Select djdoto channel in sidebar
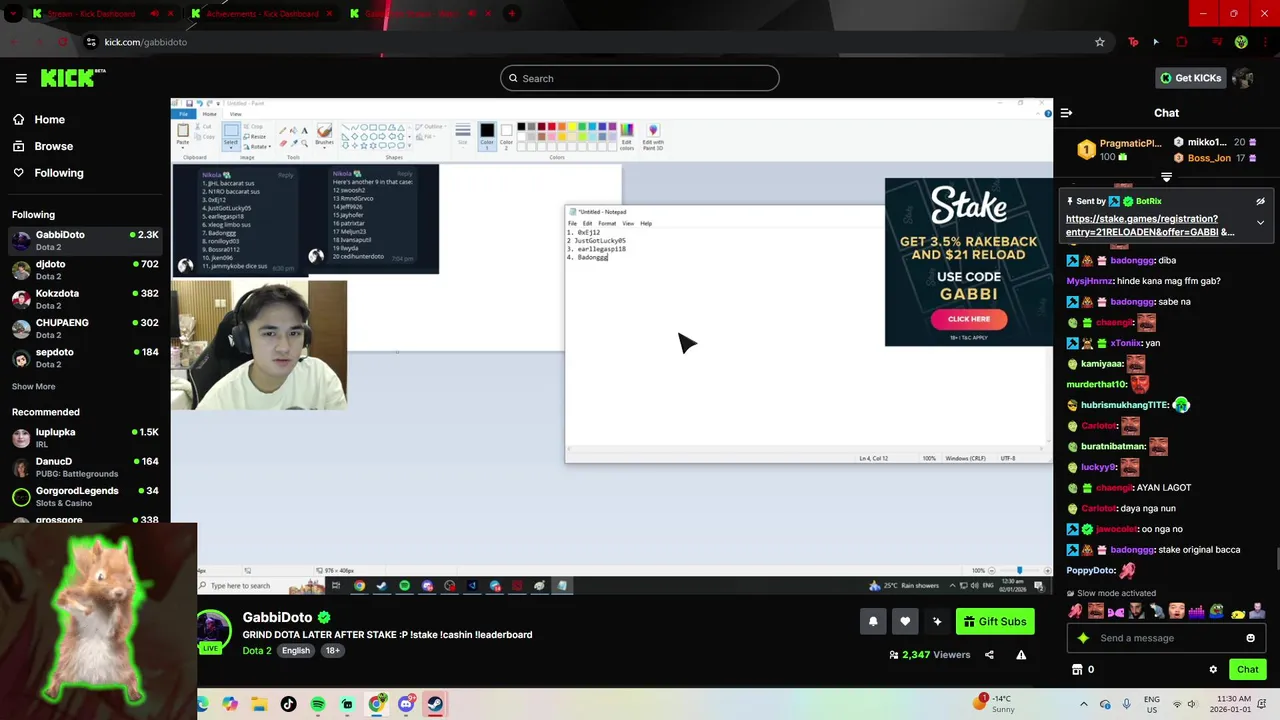Image resolution: width=1280 pixels, height=720 pixels. tap(85, 270)
